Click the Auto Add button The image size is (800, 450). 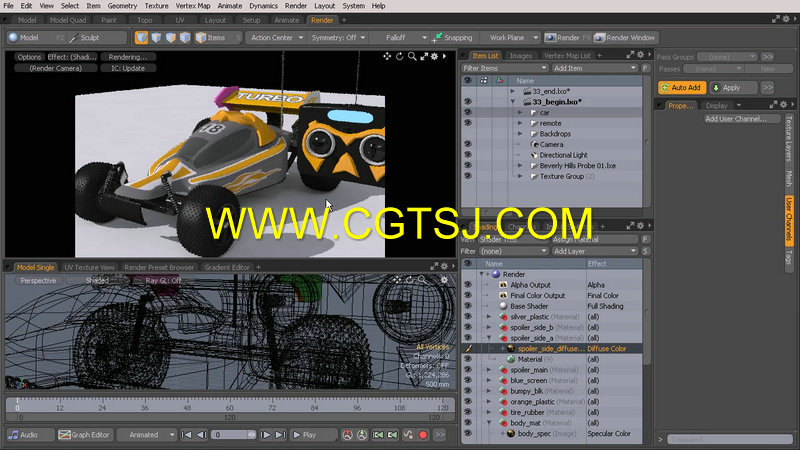coord(682,88)
